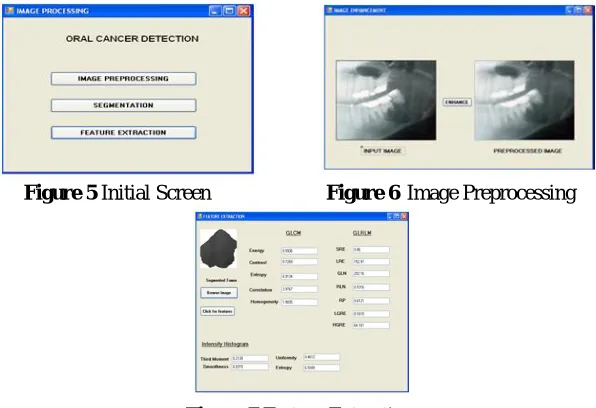Click the RLN value field
The width and height of the screenshot is (596, 408).
(371, 287)
